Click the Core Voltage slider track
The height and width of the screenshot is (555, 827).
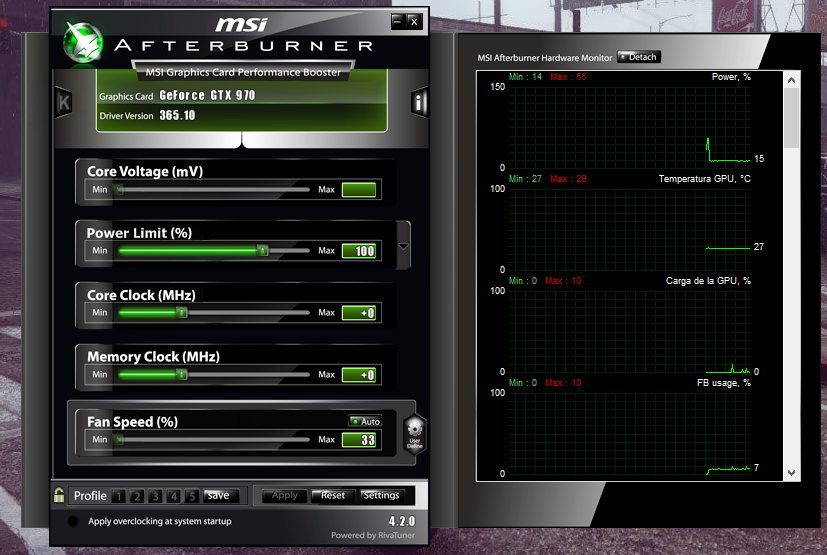(x=214, y=189)
